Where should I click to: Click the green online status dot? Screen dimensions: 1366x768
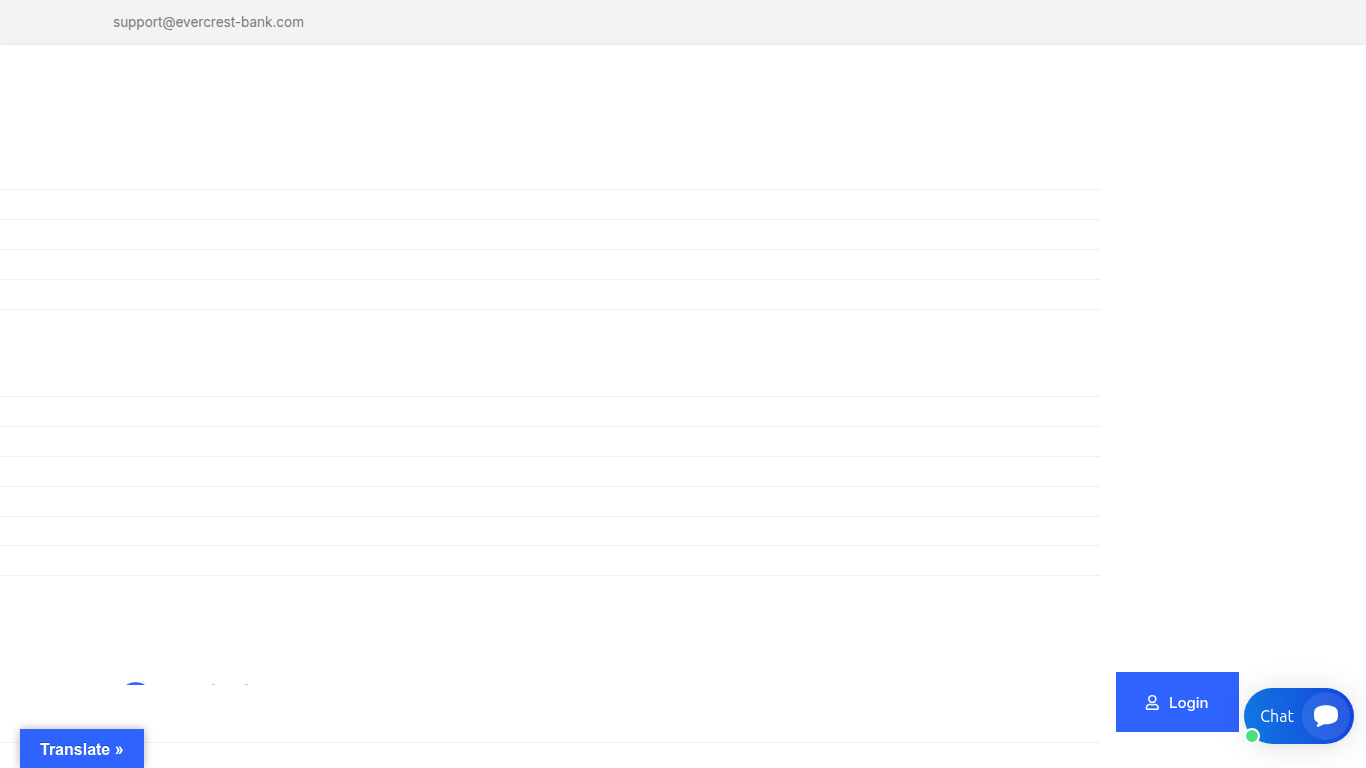tap(1252, 736)
